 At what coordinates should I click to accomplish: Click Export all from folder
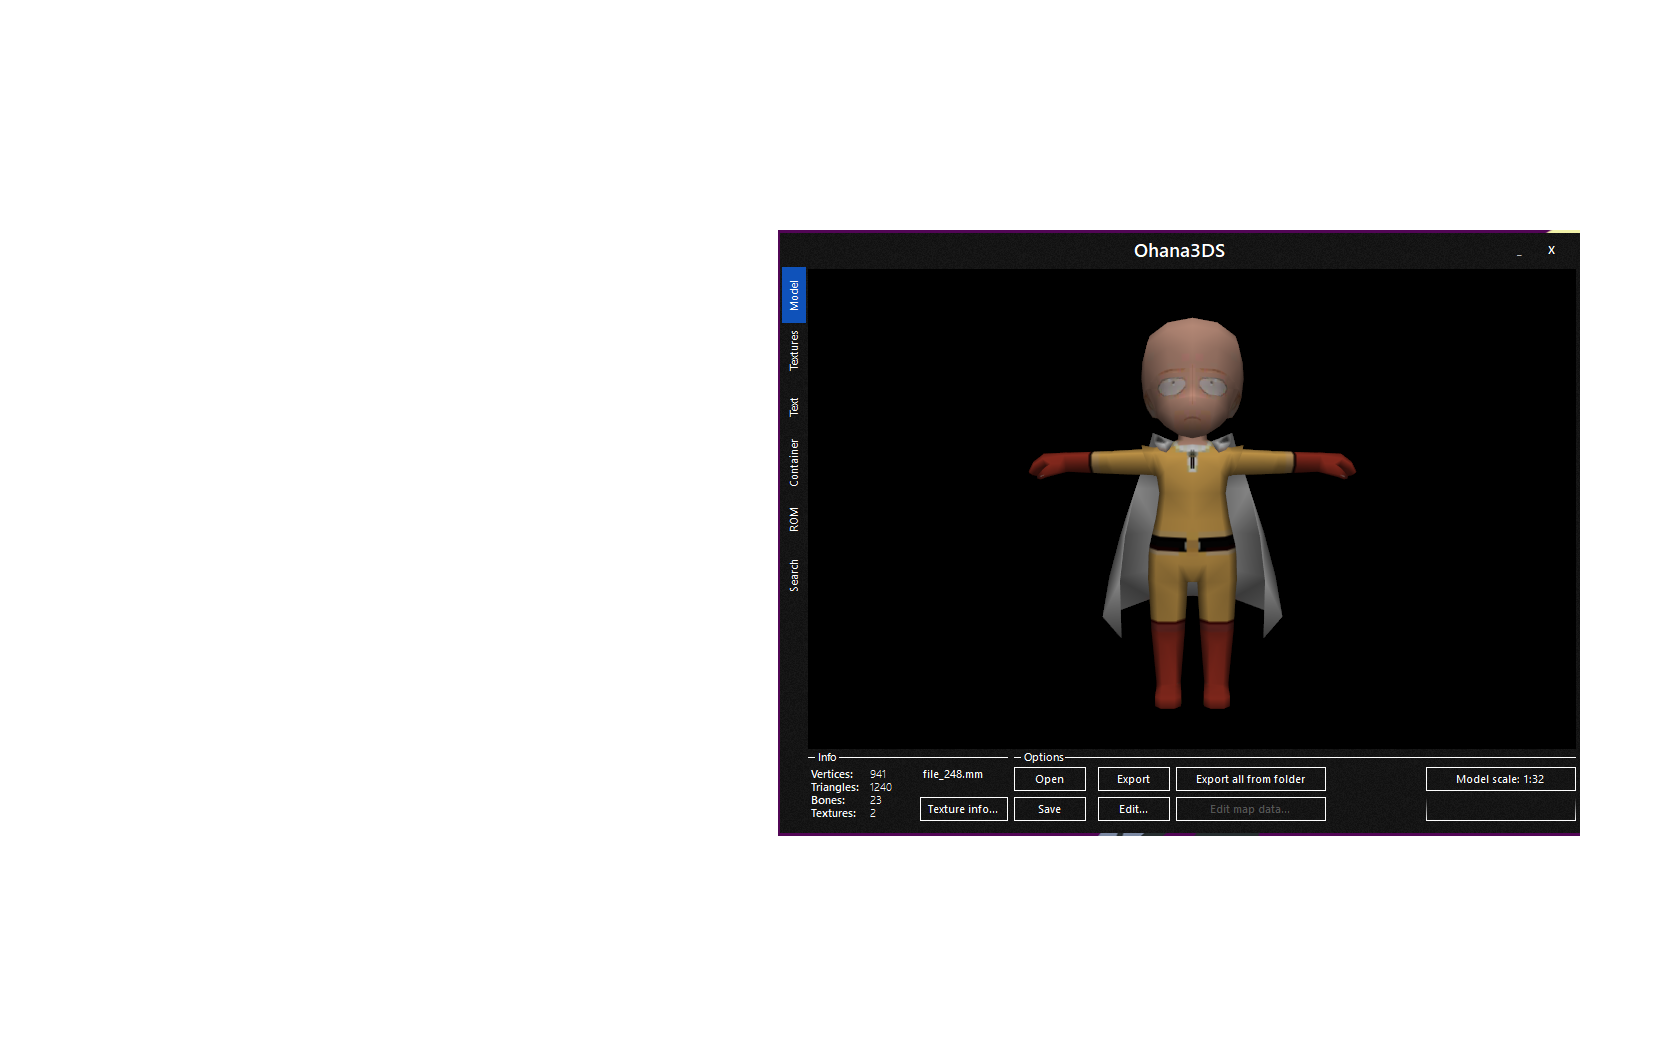click(x=1251, y=779)
